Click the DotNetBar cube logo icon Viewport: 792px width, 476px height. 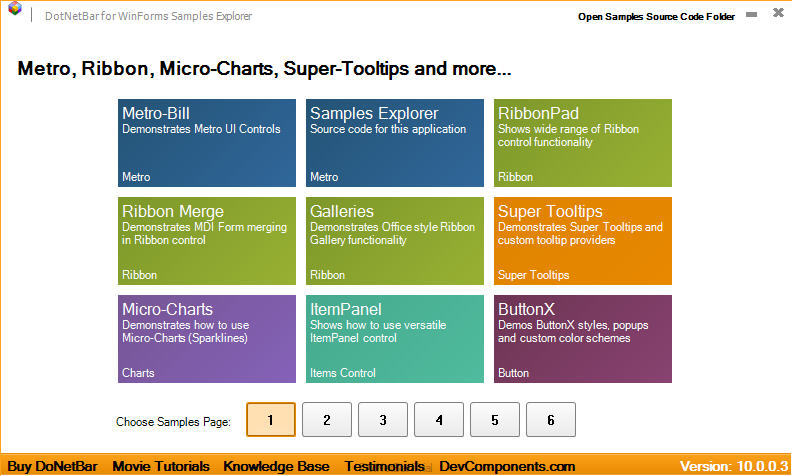pos(15,9)
